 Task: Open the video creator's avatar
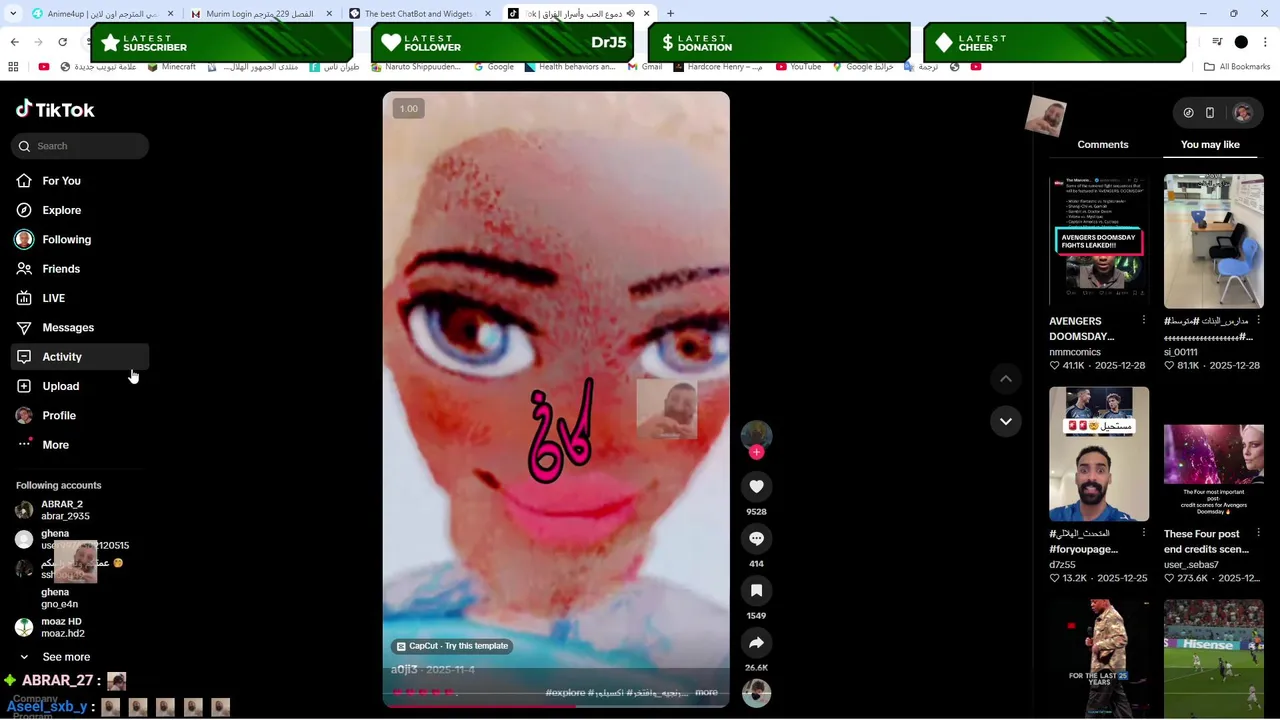click(x=756, y=434)
